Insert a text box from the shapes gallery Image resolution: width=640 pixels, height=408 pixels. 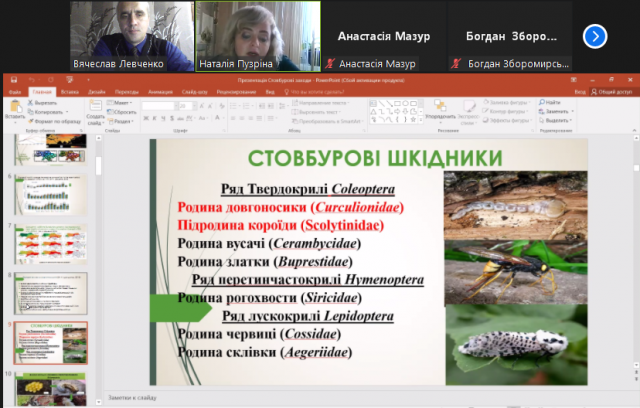(373, 103)
